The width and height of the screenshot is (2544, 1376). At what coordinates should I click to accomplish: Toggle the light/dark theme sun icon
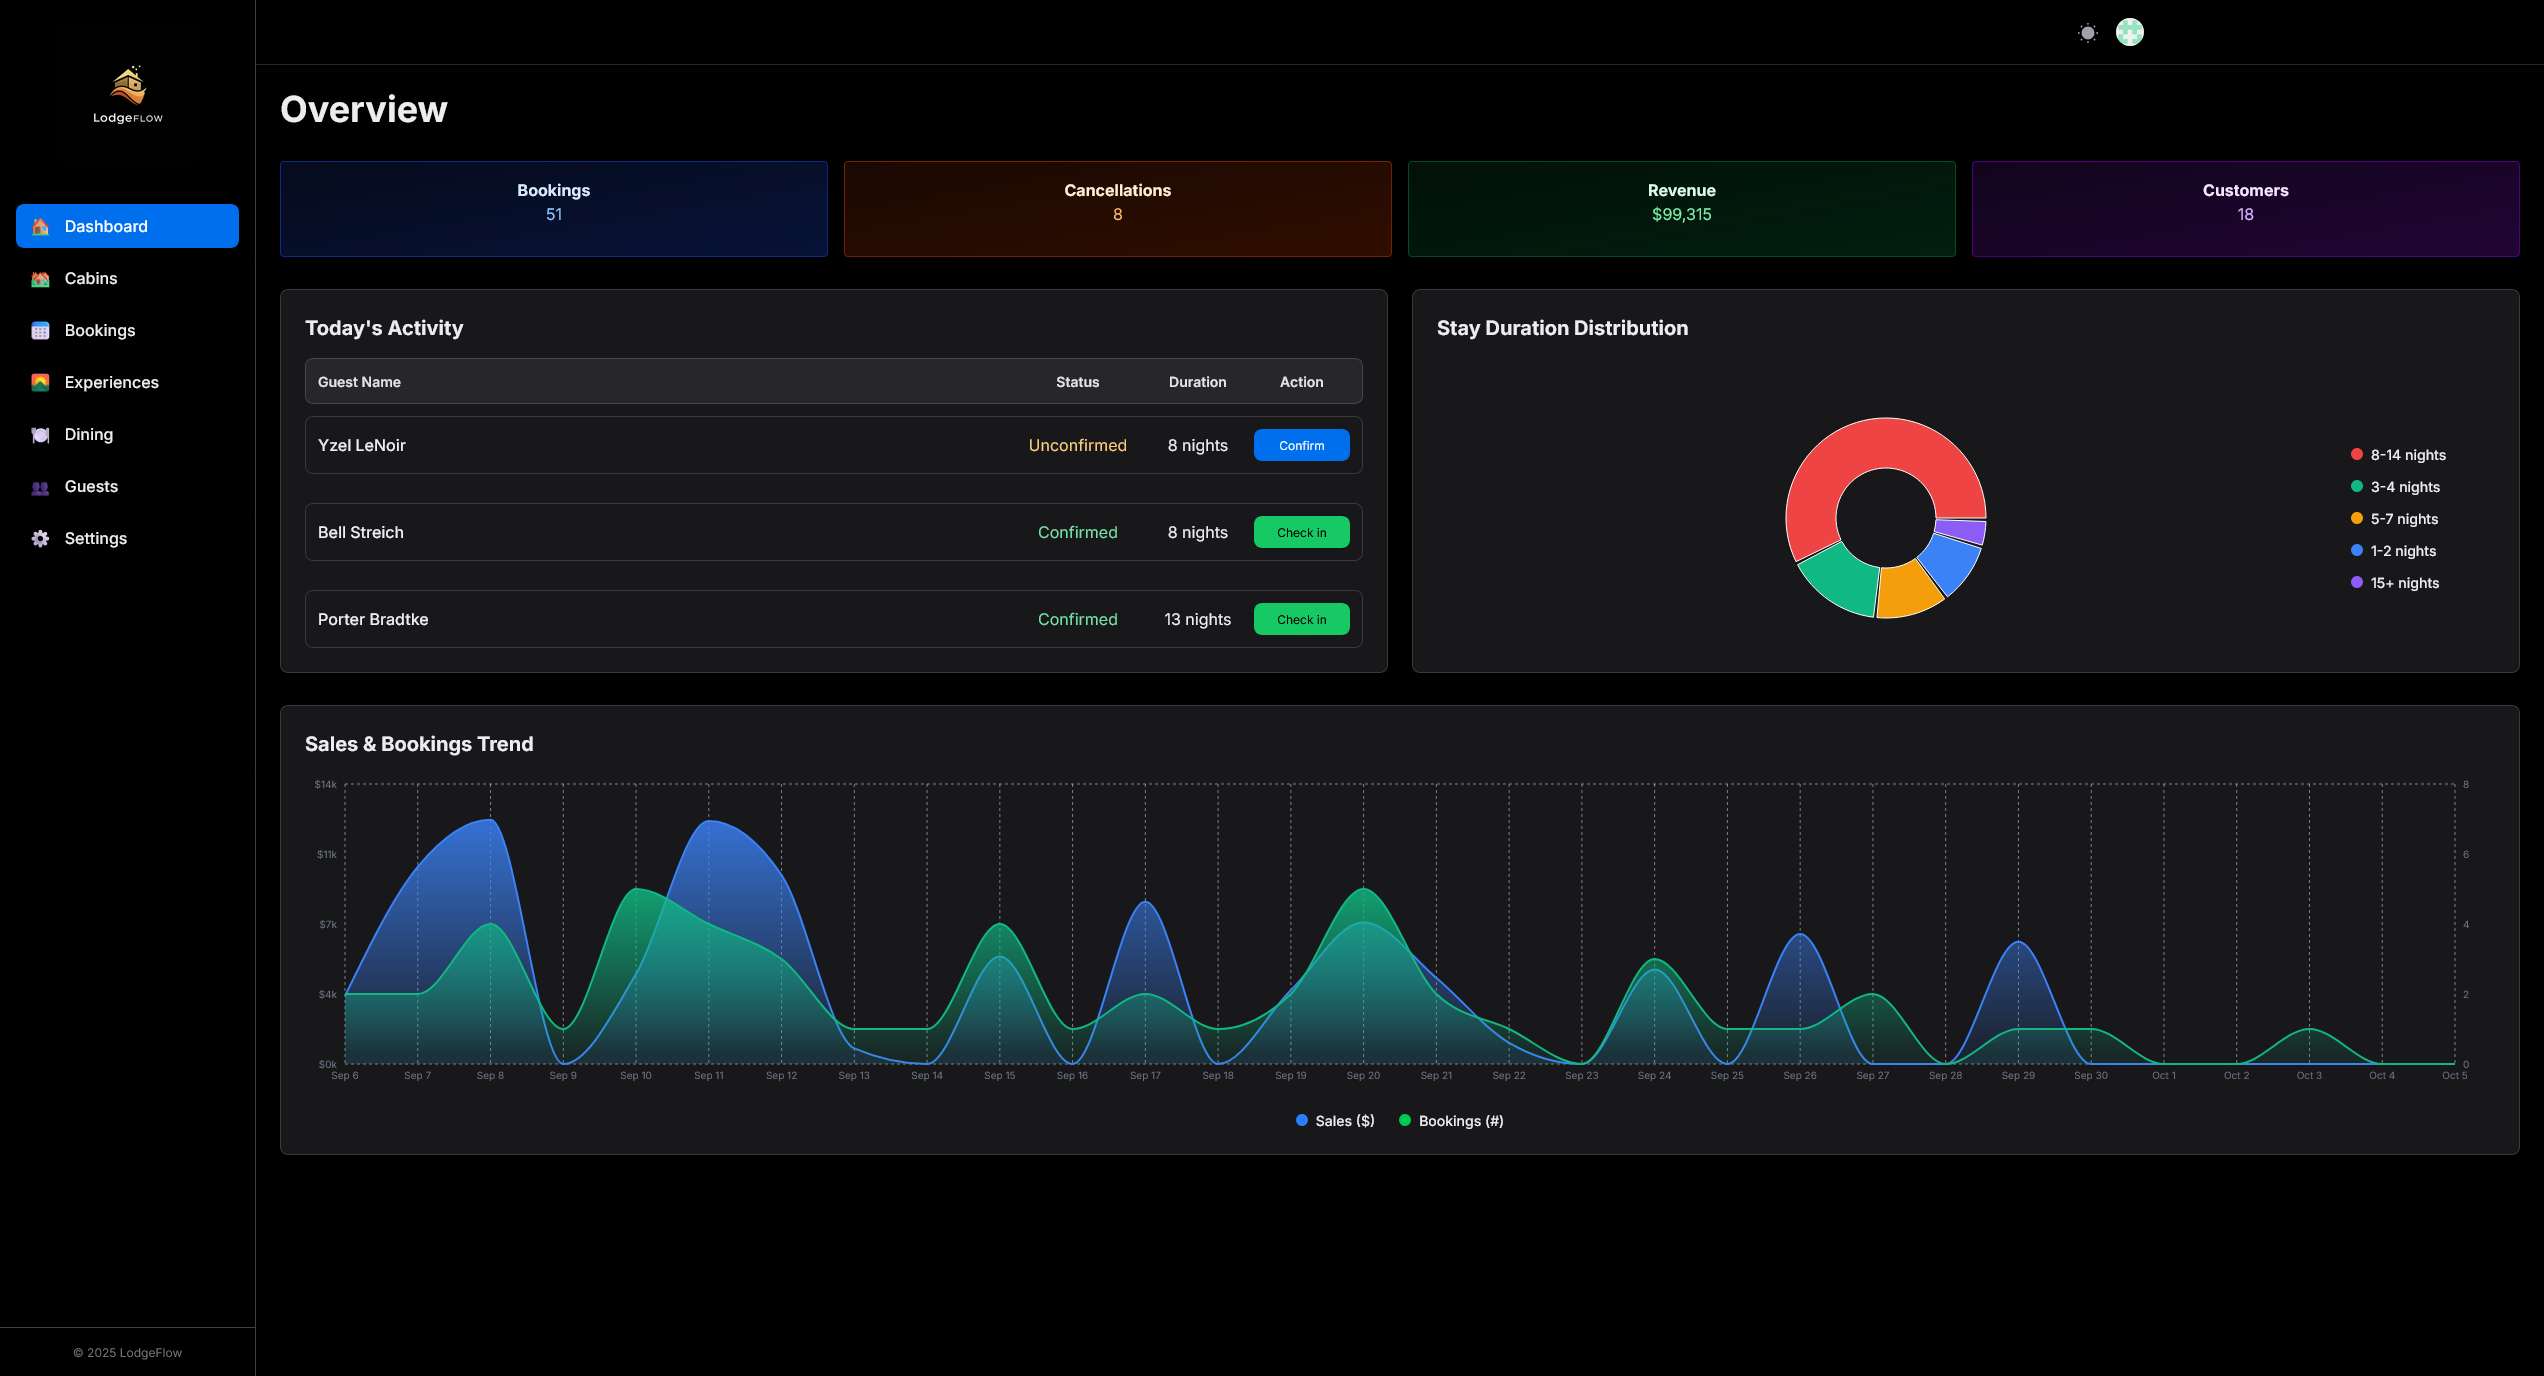pos(2088,33)
